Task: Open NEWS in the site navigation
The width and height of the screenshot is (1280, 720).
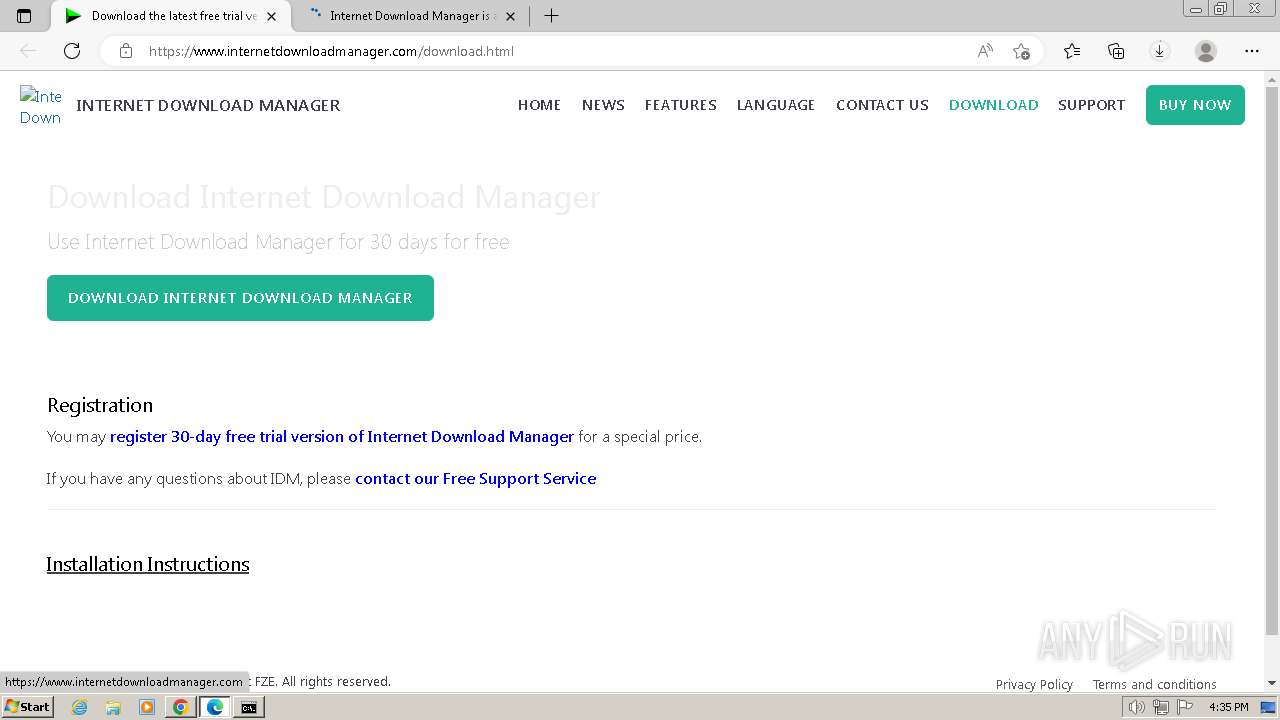Action: pyautogui.click(x=603, y=105)
